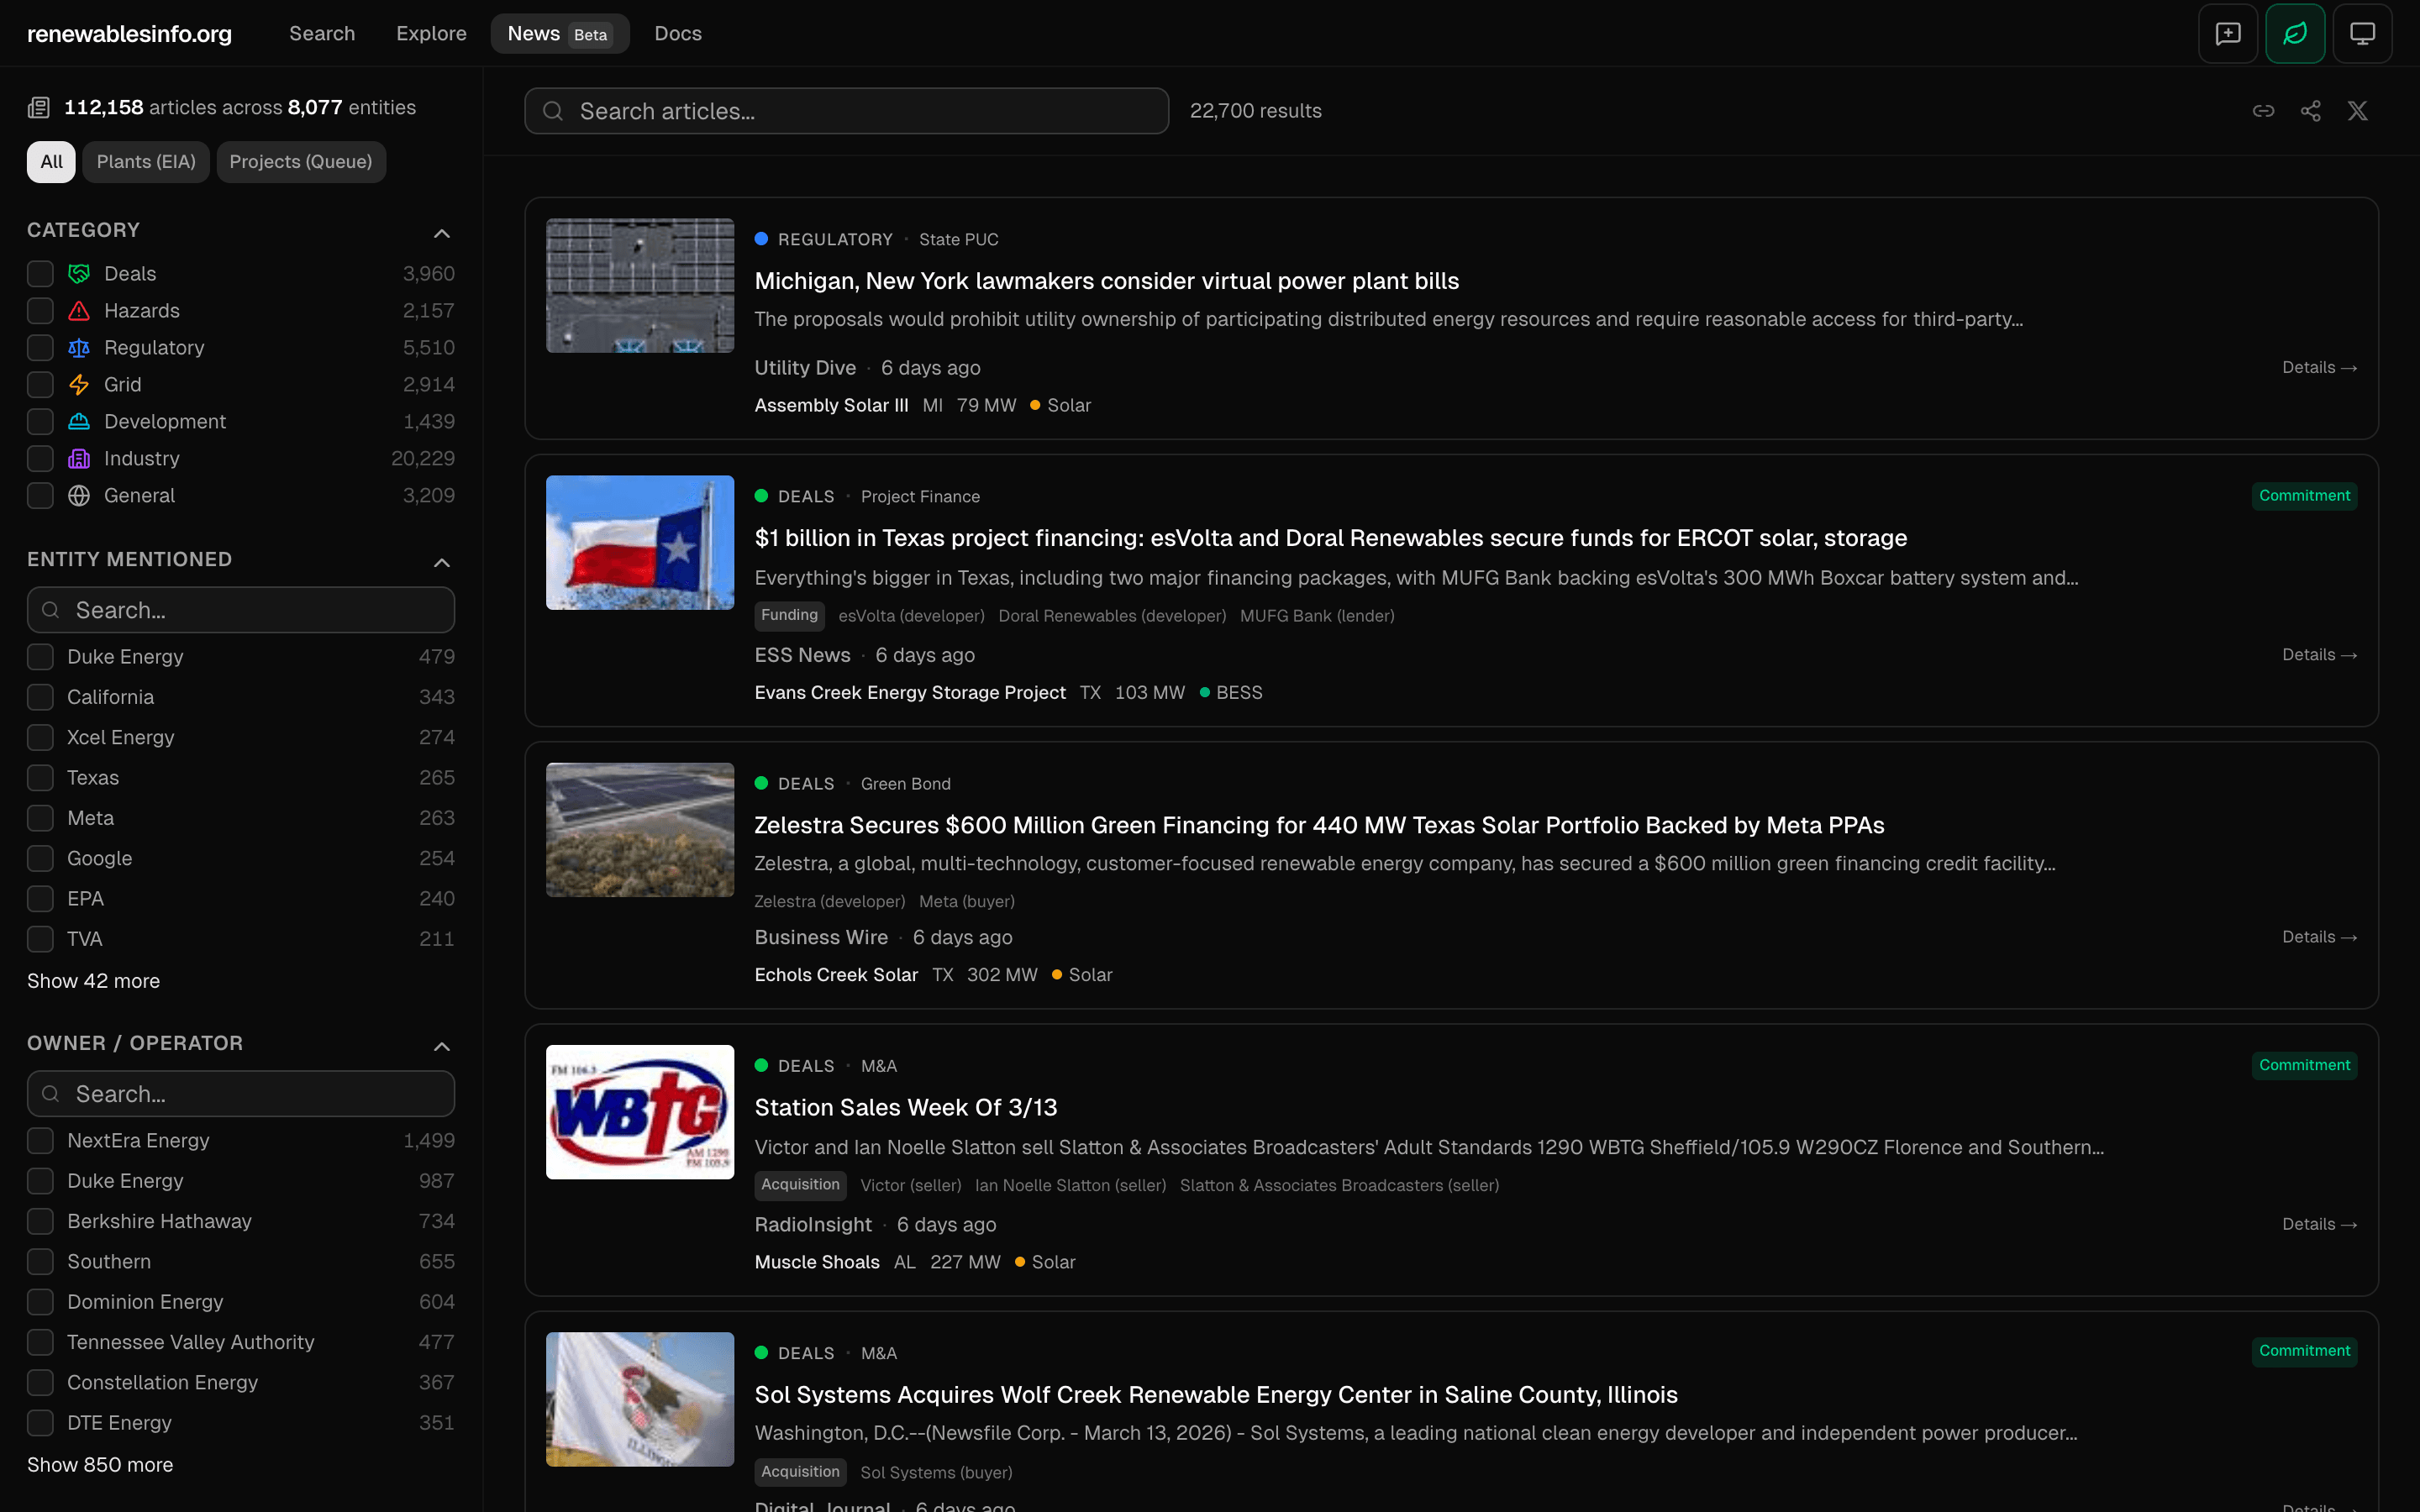Click the blue Regulatory category dot

[761, 239]
